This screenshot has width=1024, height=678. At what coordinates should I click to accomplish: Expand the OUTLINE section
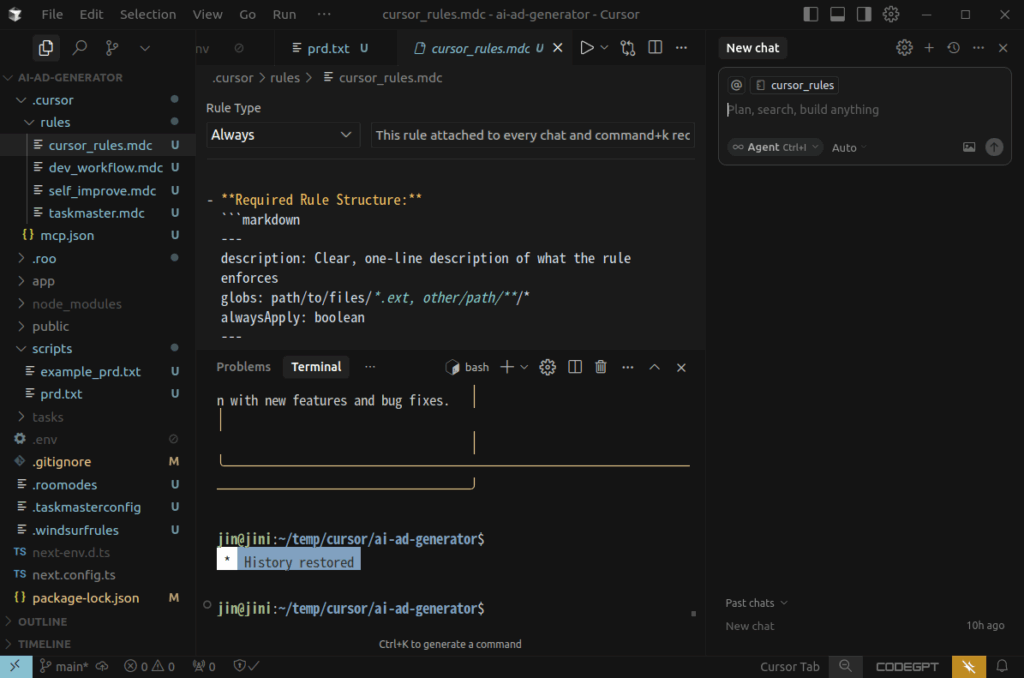point(98,622)
